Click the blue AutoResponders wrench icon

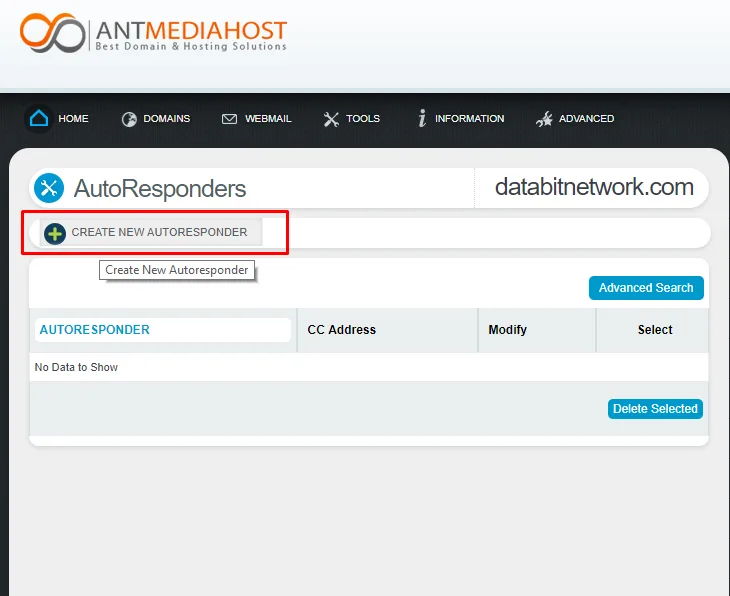48,188
